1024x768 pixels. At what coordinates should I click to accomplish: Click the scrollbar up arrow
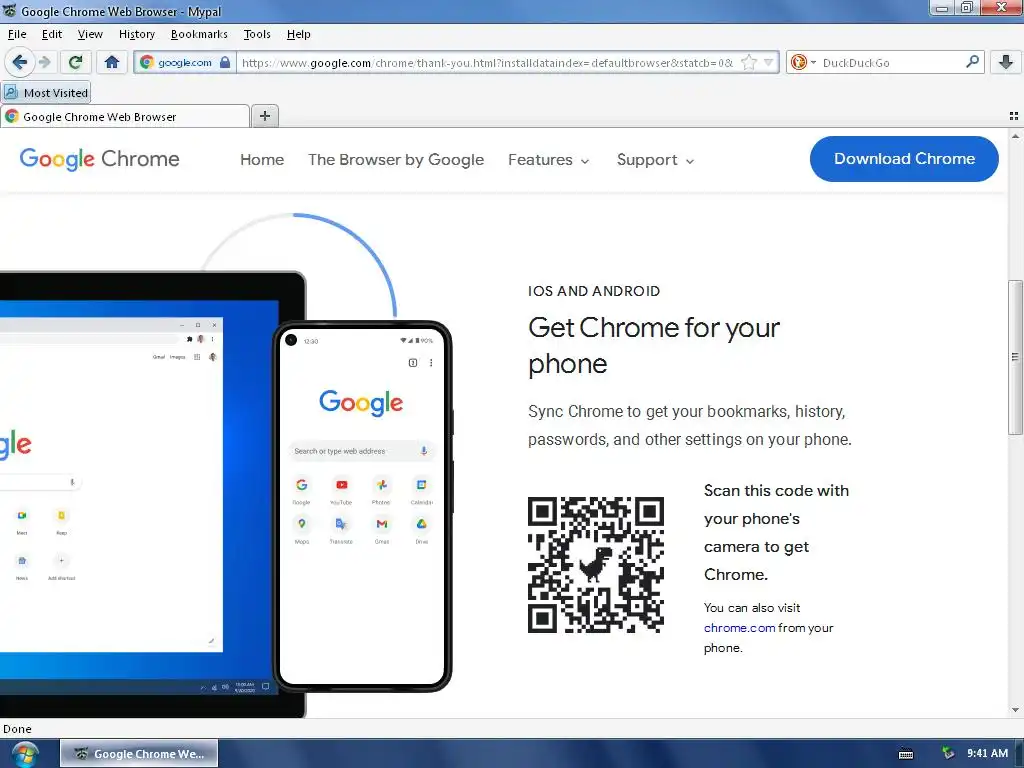(x=1015, y=136)
